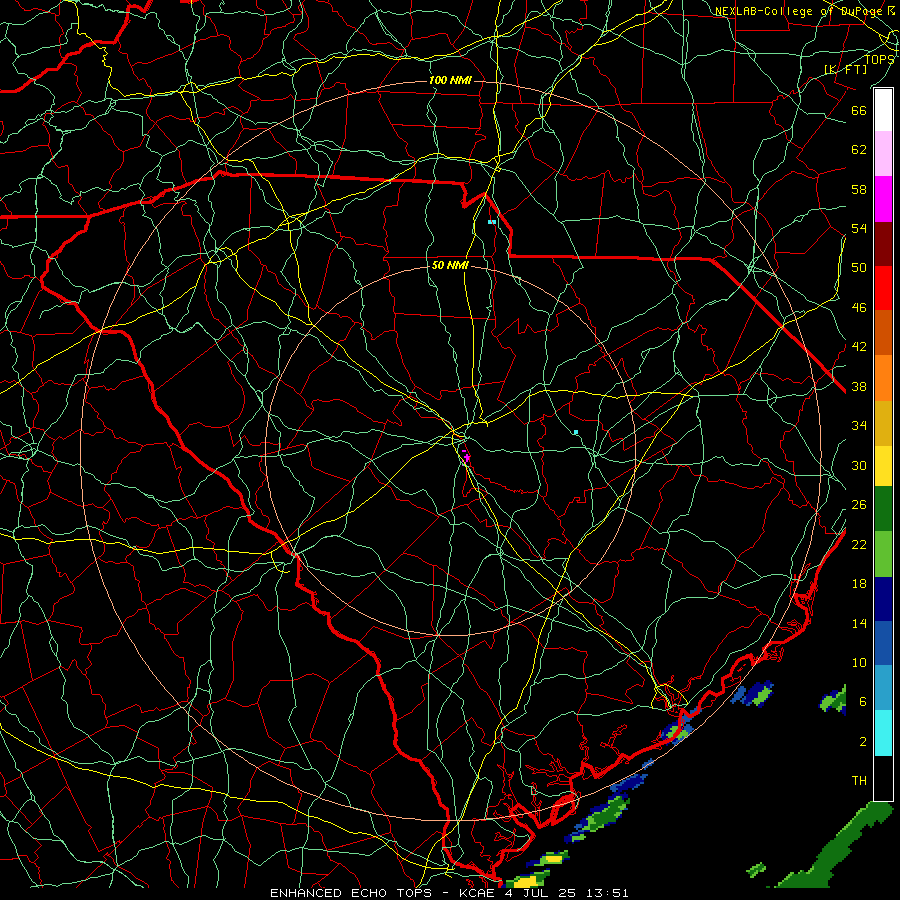Click the [K FT] units label
Viewport: 900px width, 900px height.
pyautogui.click(x=846, y=69)
